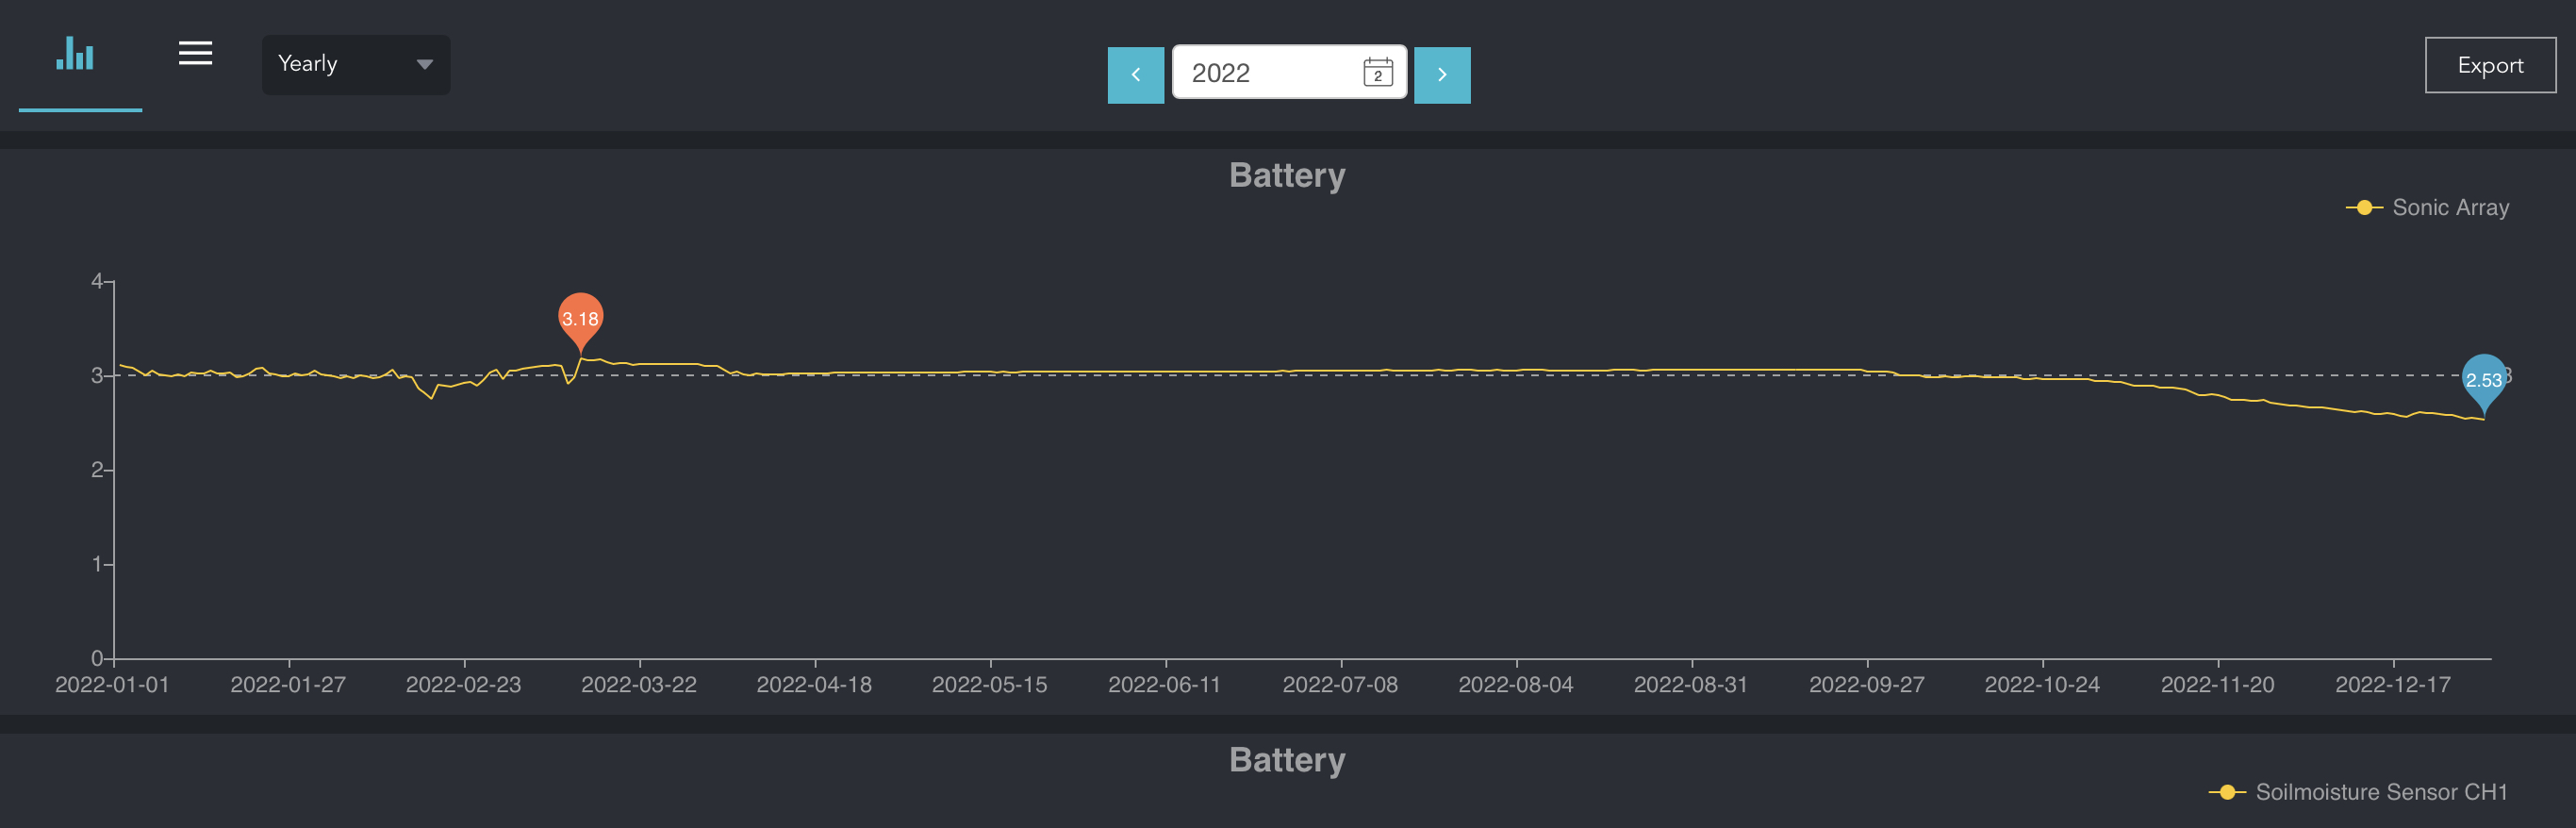
Task: Click the 2022-06-11 x-axis date label
Action: 1164,685
